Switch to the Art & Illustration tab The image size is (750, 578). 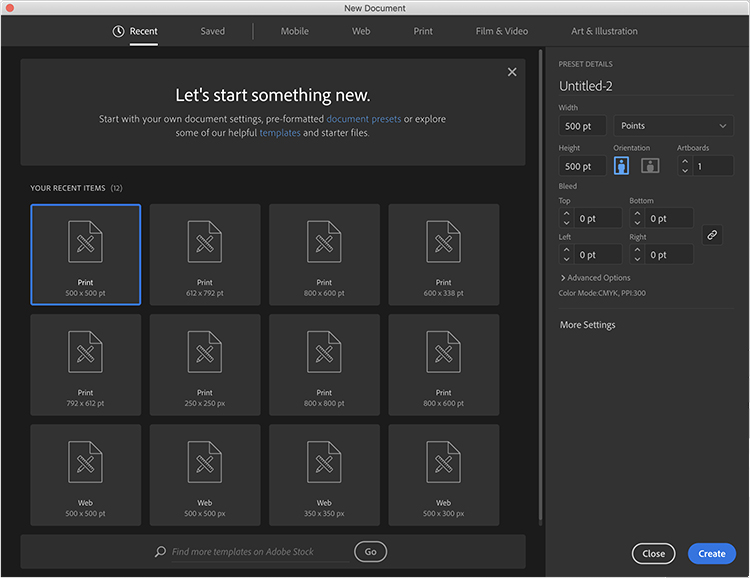[x=604, y=31]
